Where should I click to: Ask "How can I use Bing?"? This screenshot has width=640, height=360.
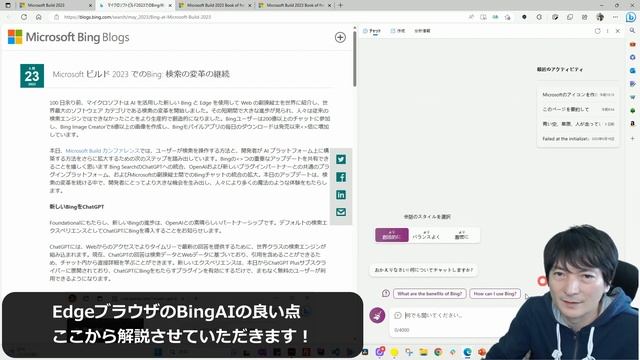coord(495,293)
